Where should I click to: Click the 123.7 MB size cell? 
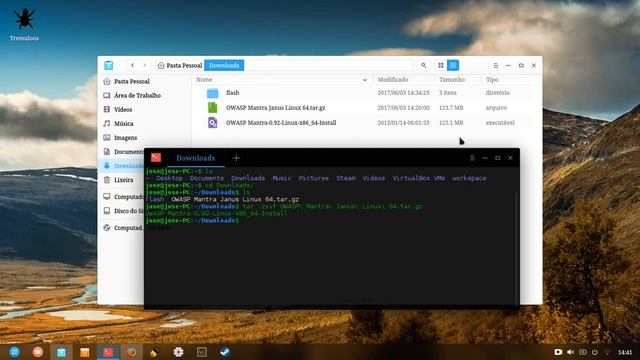[x=451, y=108]
